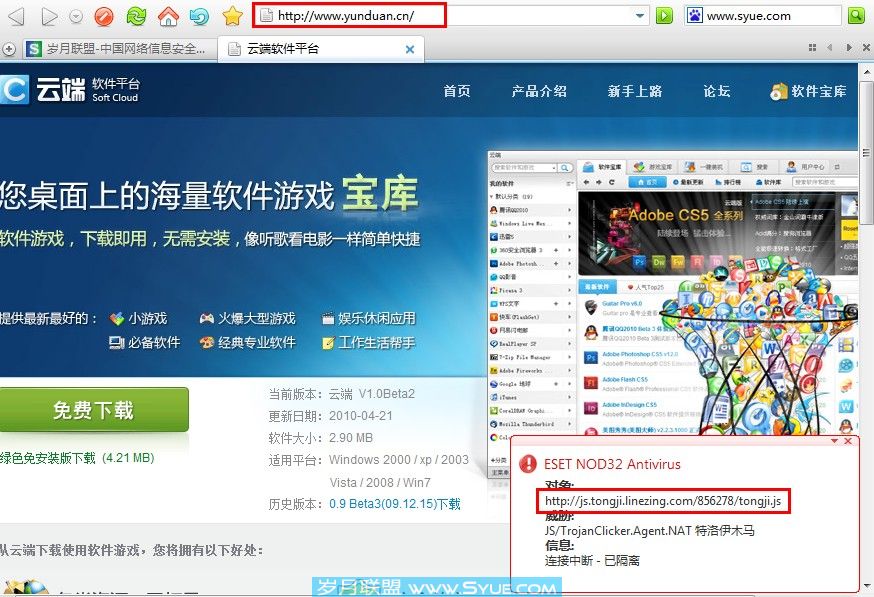Close the 云端软件平台 tab
The image size is (874, 597).
point(410,50)
